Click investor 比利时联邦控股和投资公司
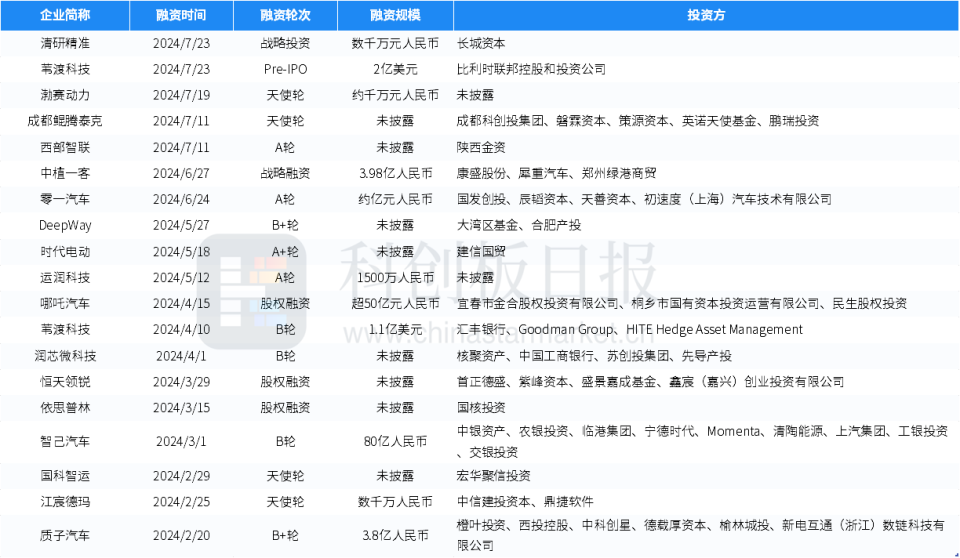Viewport: 960px width, 558px height. (531, 69)
